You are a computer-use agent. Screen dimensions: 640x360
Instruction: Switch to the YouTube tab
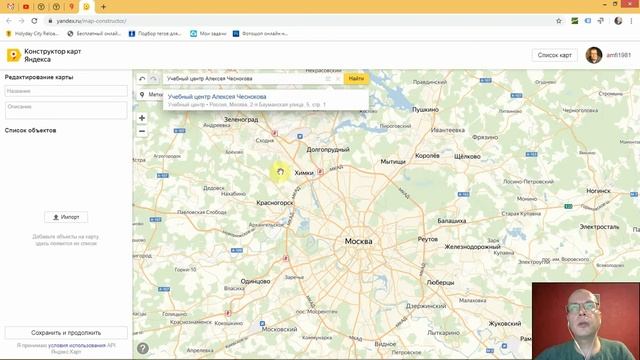pyautogui.click(x=26, y=7)
